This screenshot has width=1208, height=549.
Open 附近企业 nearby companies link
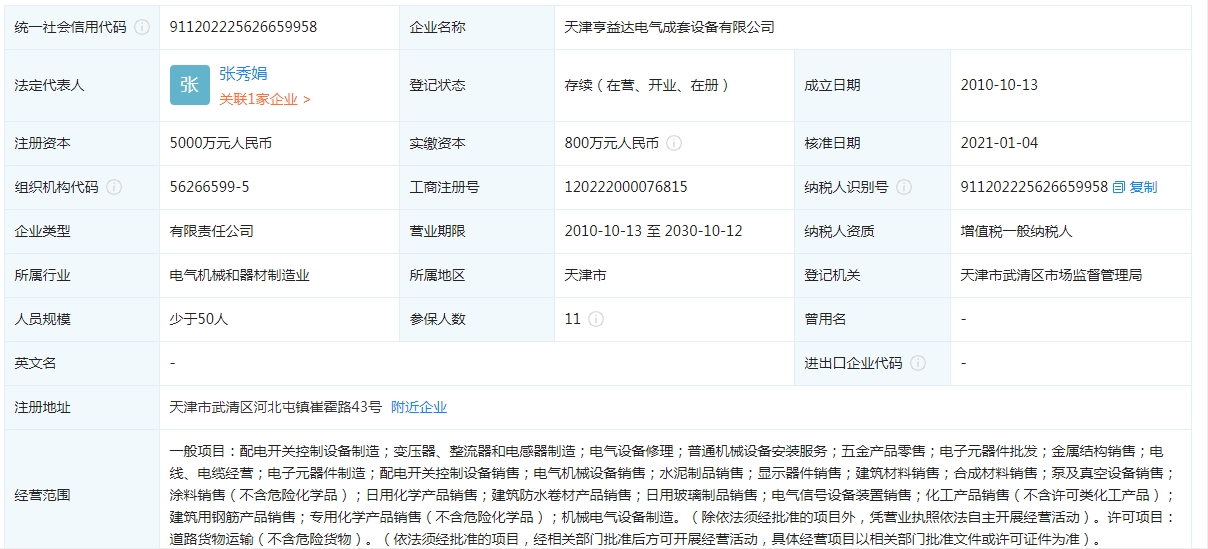coord(418,407)
